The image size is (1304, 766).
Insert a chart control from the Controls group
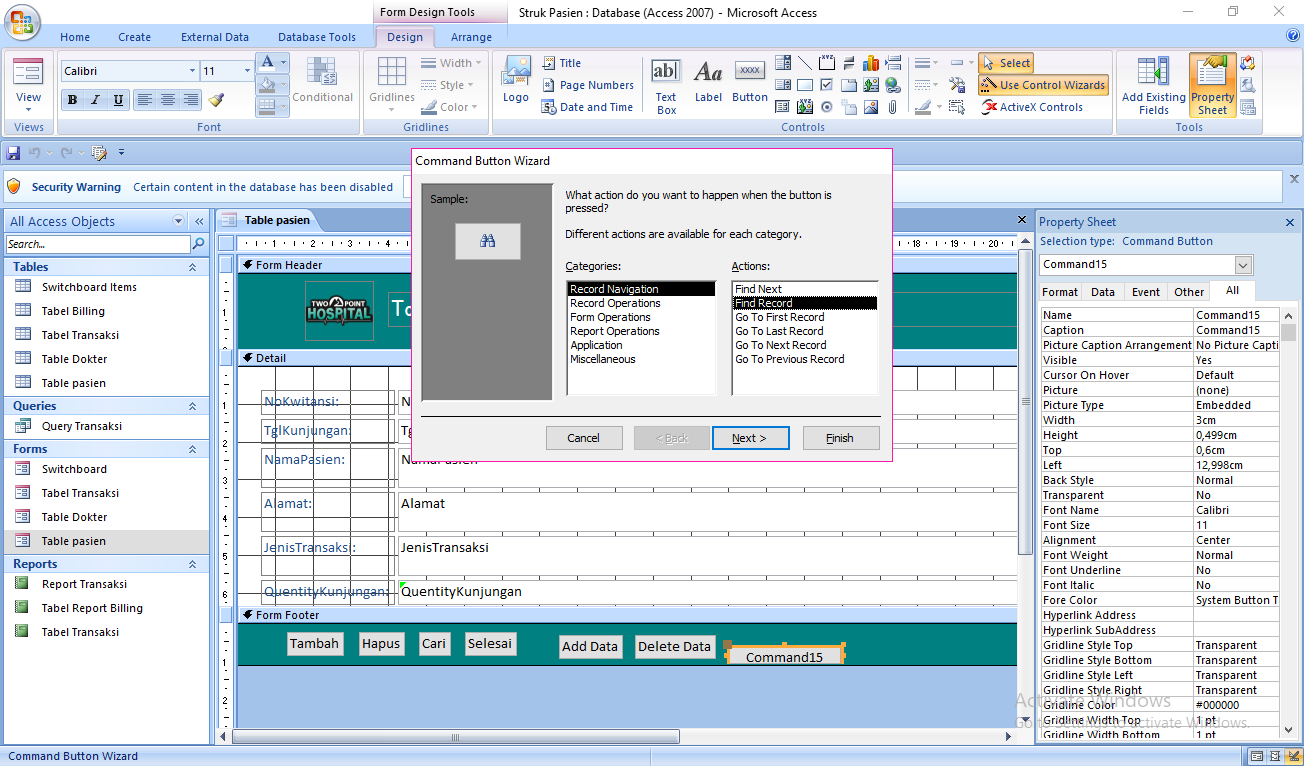(871, 62)
